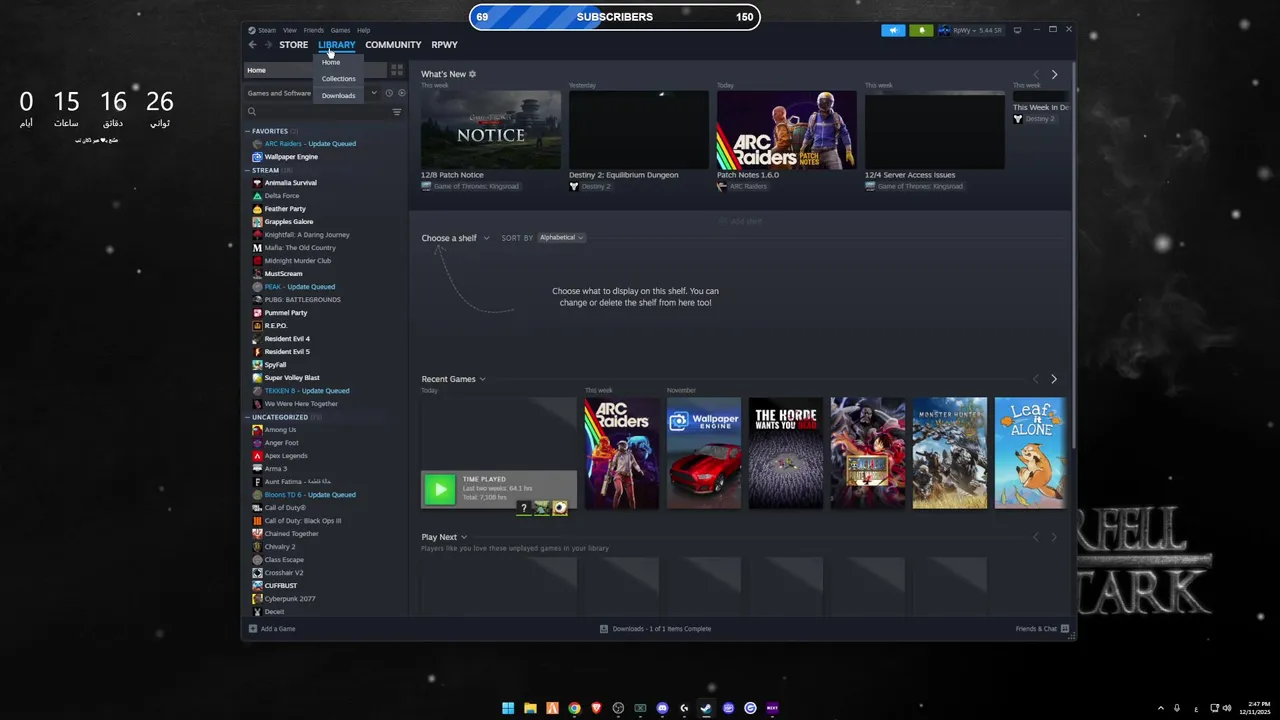Select PUBG: BATTLEGROUNDS in library list

pos(302,300)
